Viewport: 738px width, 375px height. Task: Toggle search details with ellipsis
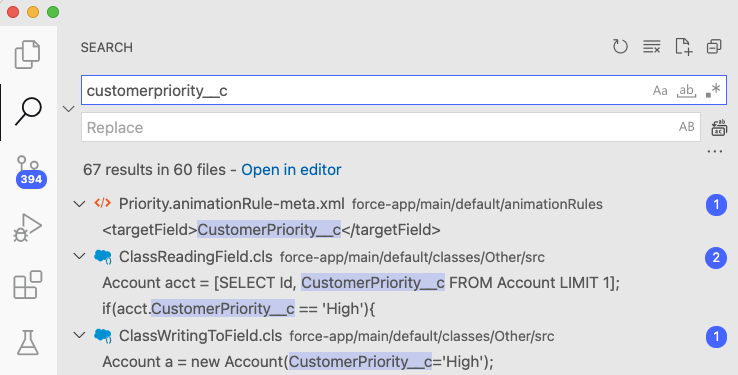tap(714, 152)
